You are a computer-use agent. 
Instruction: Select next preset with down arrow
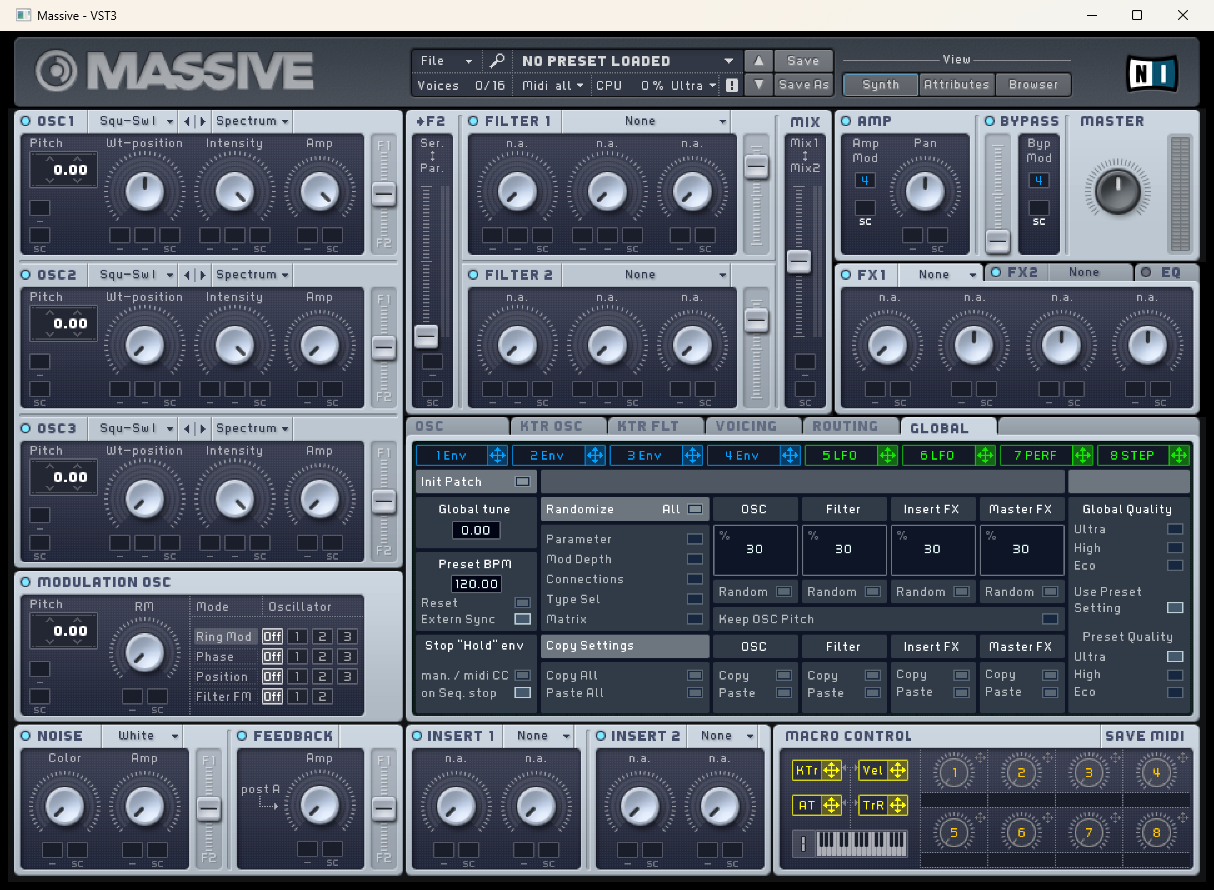760,85
